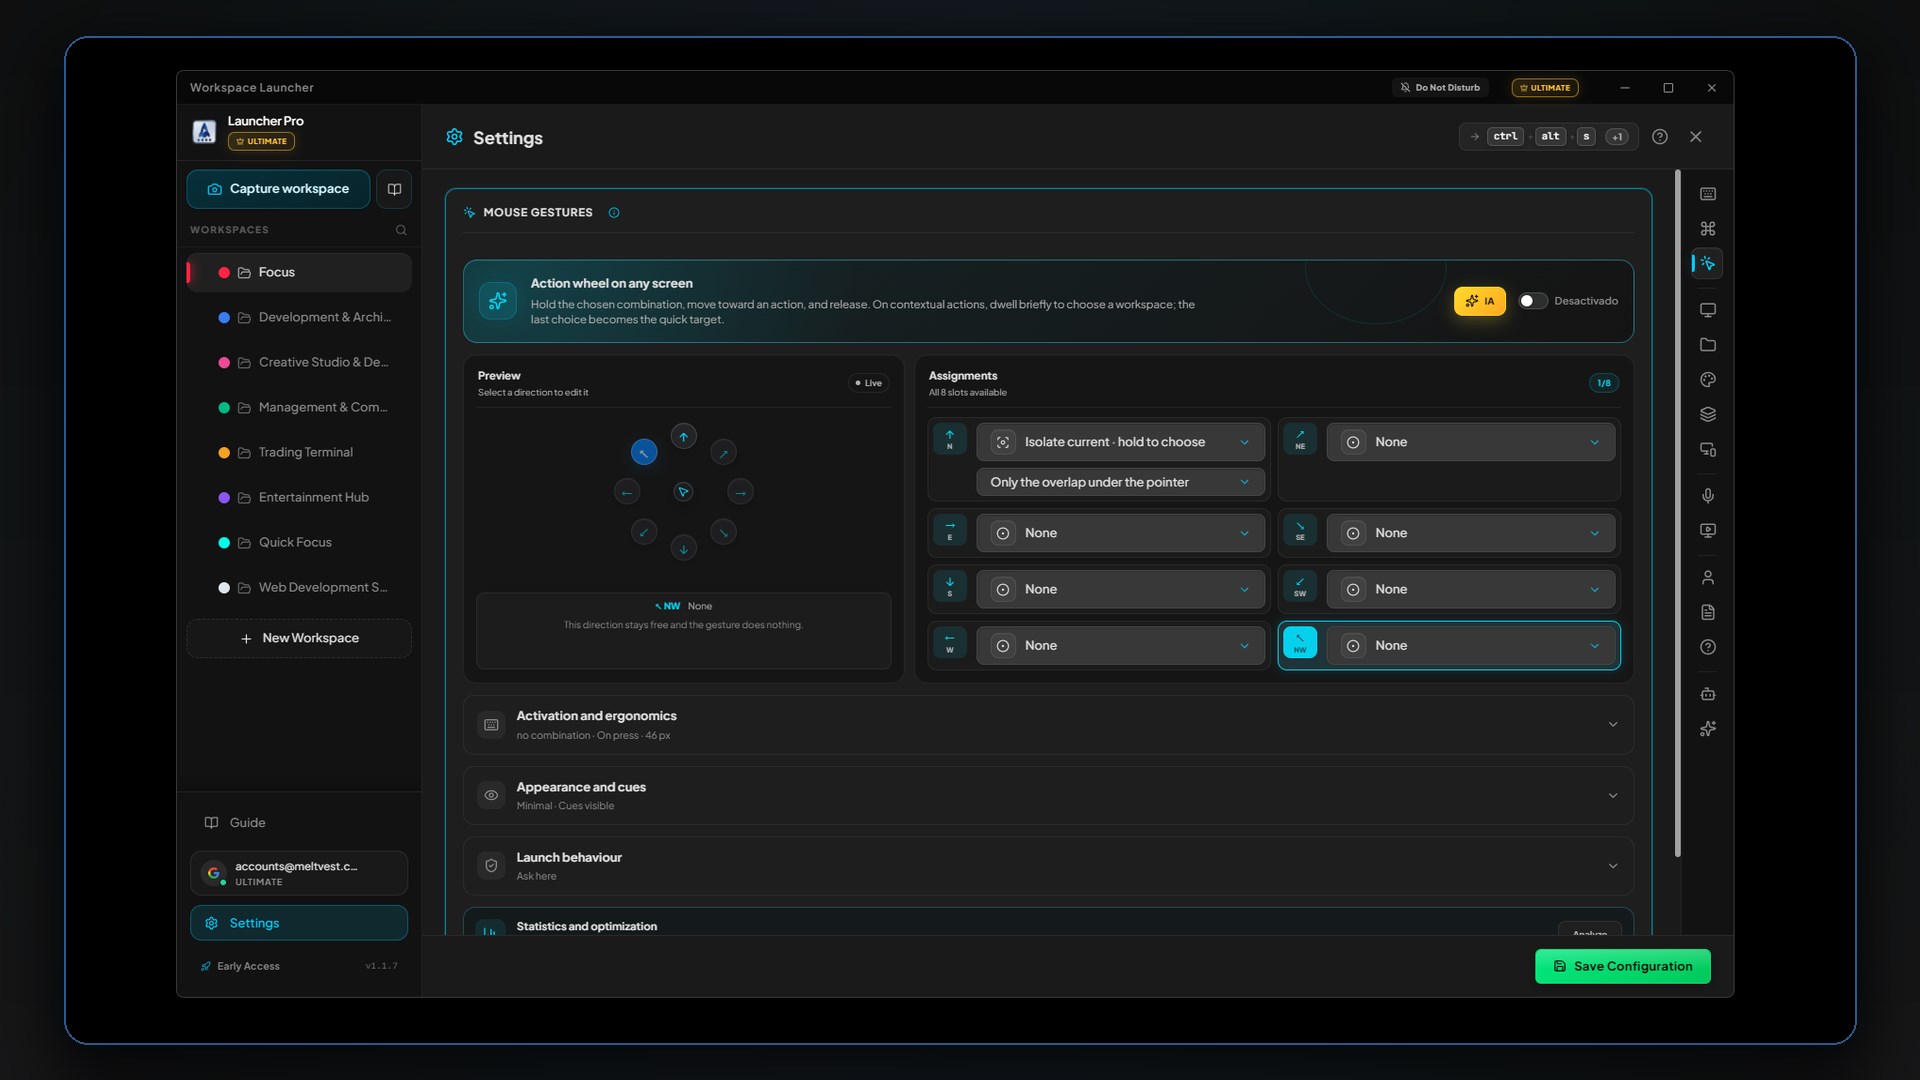
Task: Open the palette appearance settings icon
Action: tap(1707, 380)
